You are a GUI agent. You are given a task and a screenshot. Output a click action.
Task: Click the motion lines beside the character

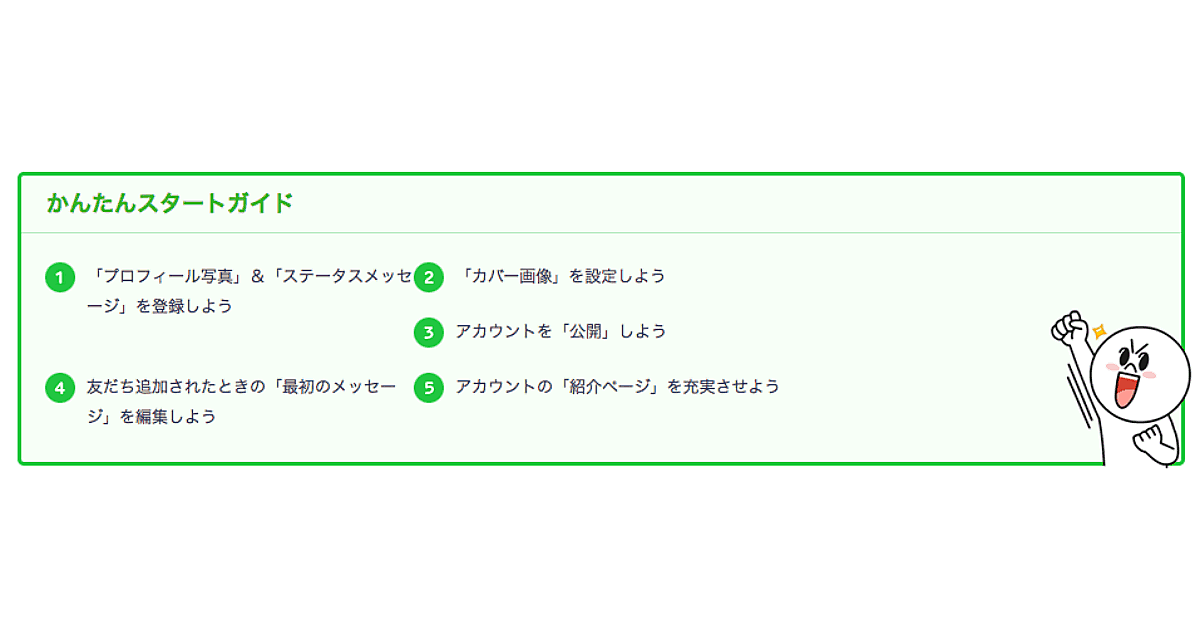[x=1078, y=392]
